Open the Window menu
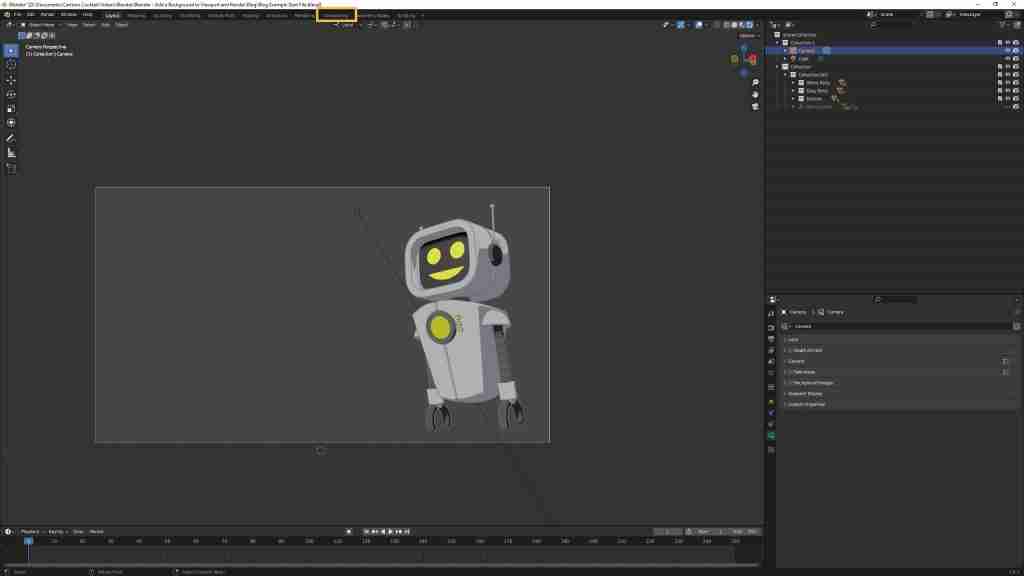The height and width of the screenshot is (576, 1024). [69, 14]
